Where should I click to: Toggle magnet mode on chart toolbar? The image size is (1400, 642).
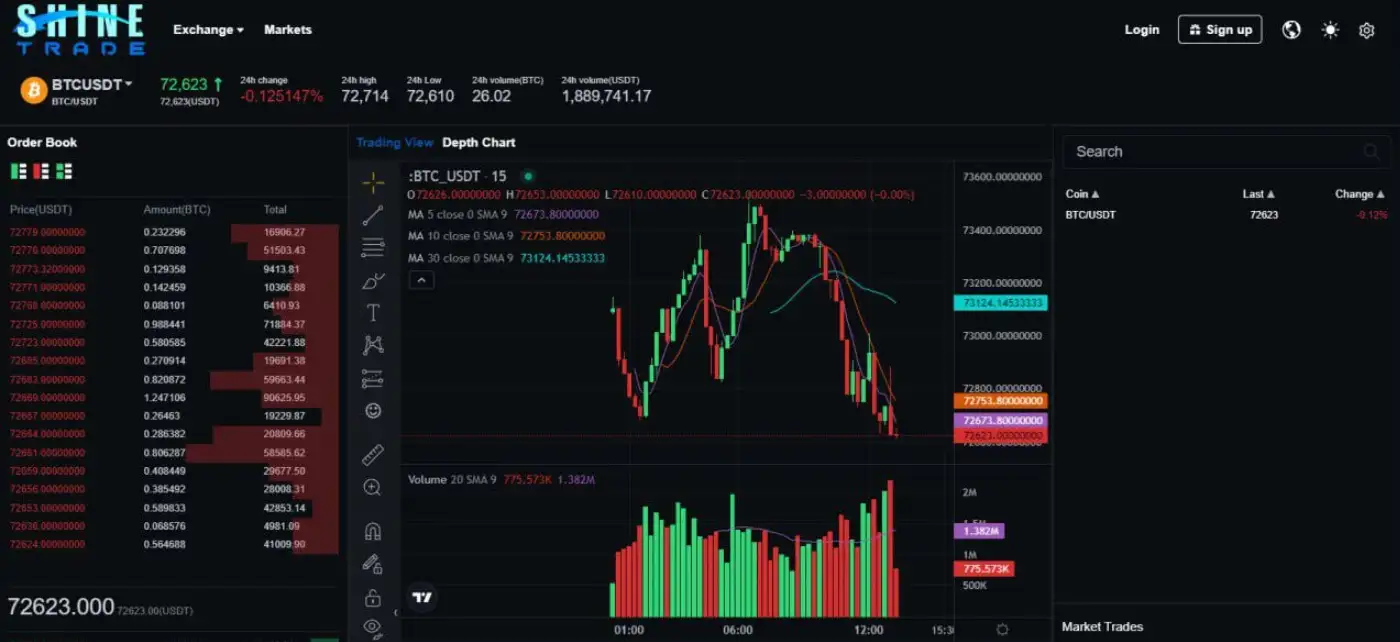[373, 532]
